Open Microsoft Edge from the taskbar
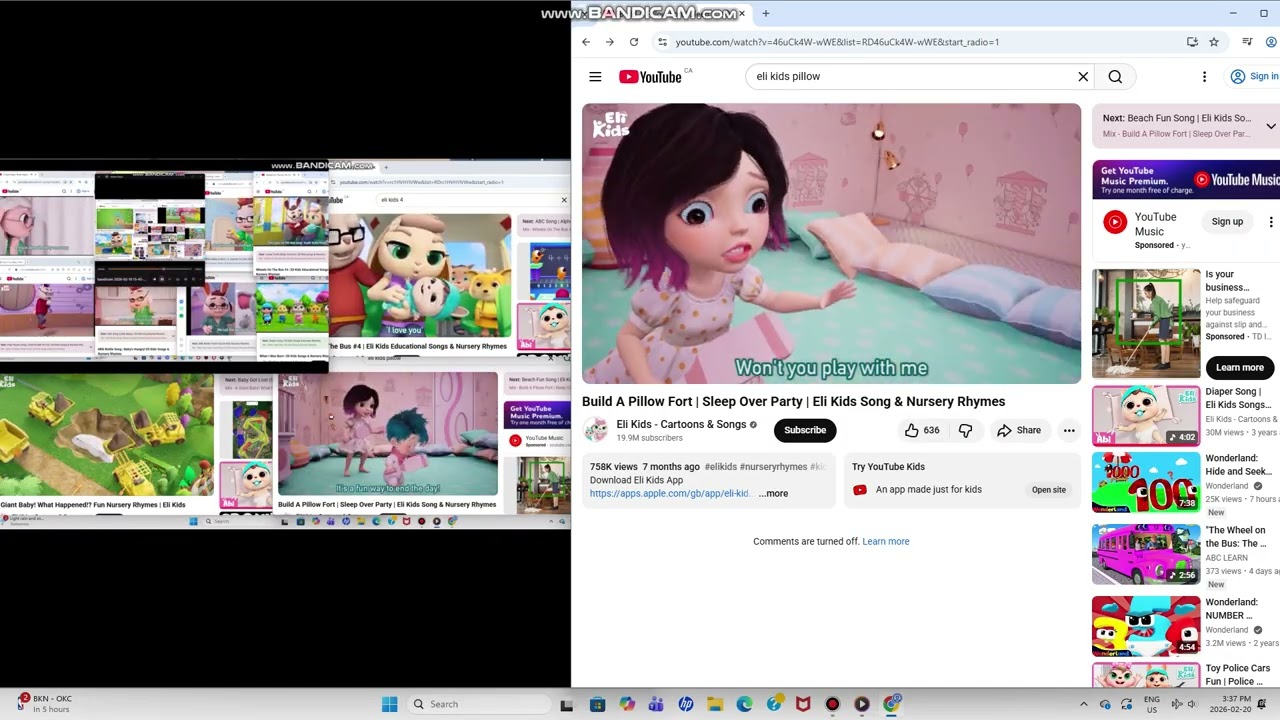The width and height of the screenshot is (1280, 720). click(x=745, y=704)
